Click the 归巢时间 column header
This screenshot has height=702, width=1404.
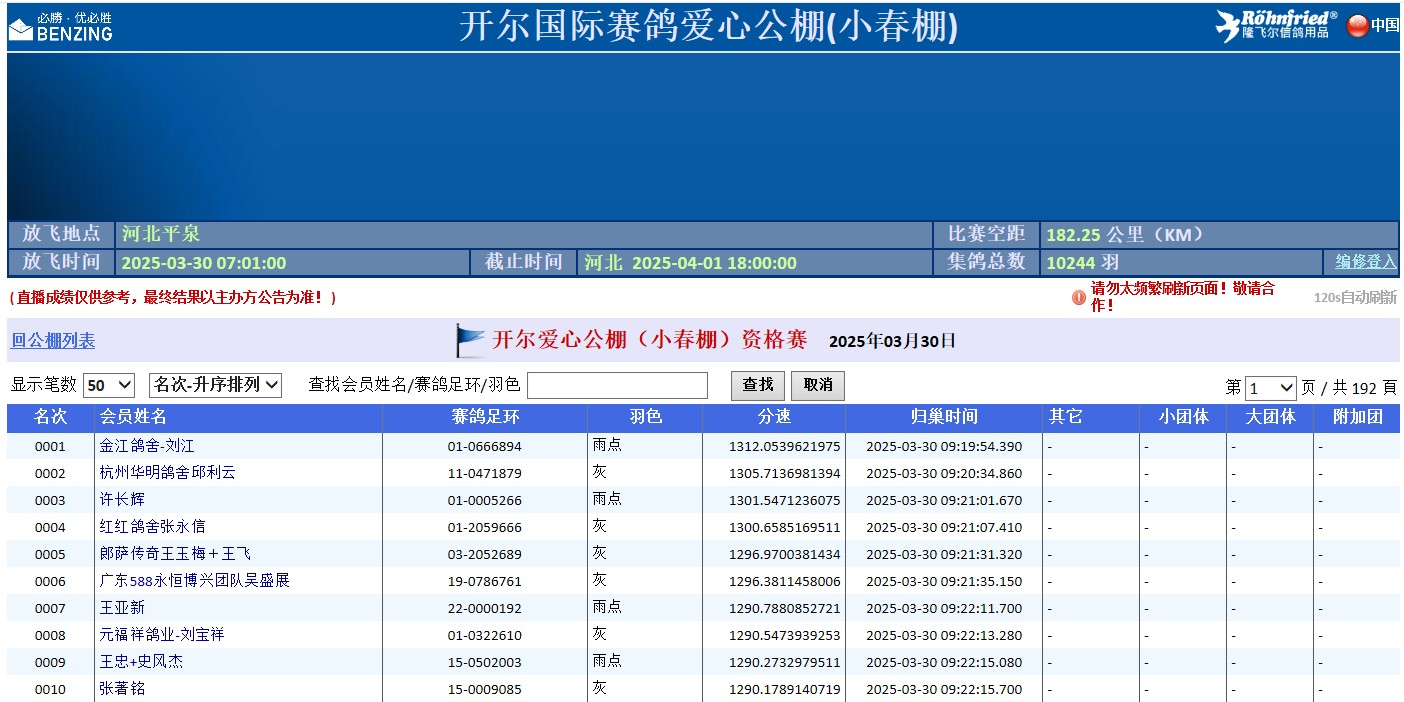click(943, 417)
